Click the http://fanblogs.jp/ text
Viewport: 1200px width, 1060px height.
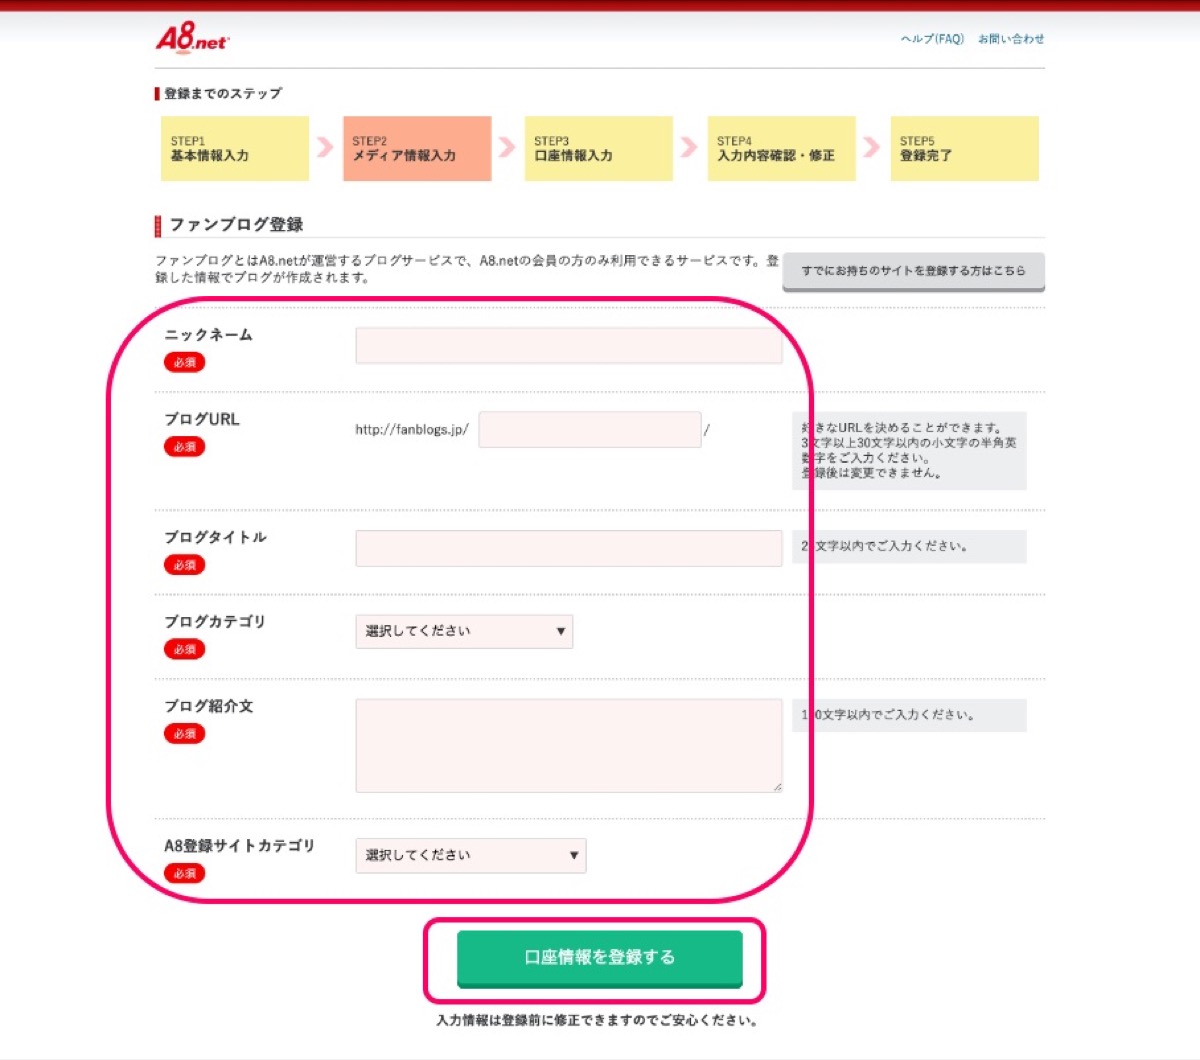coord(412,430)
